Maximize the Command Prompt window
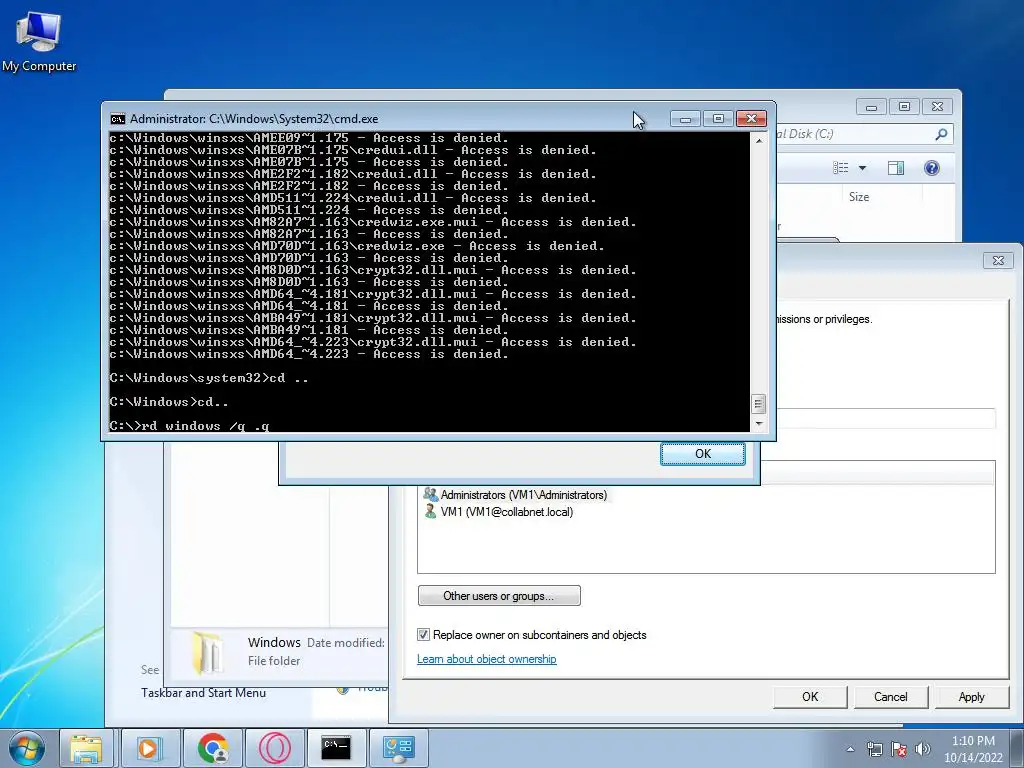 (x=718, y=118)
